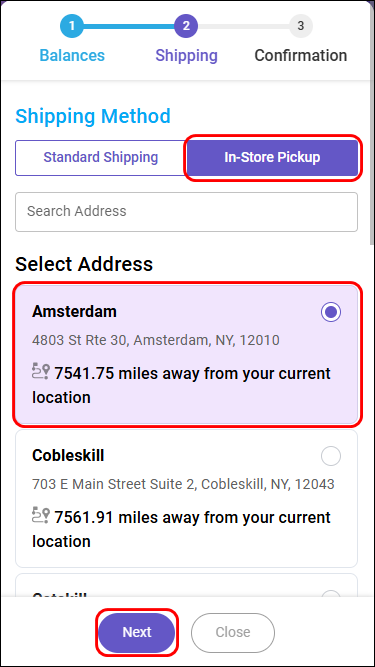The image size is (375, 667).
Task: Open the Confirmation step label
Action: coord(301,55)
